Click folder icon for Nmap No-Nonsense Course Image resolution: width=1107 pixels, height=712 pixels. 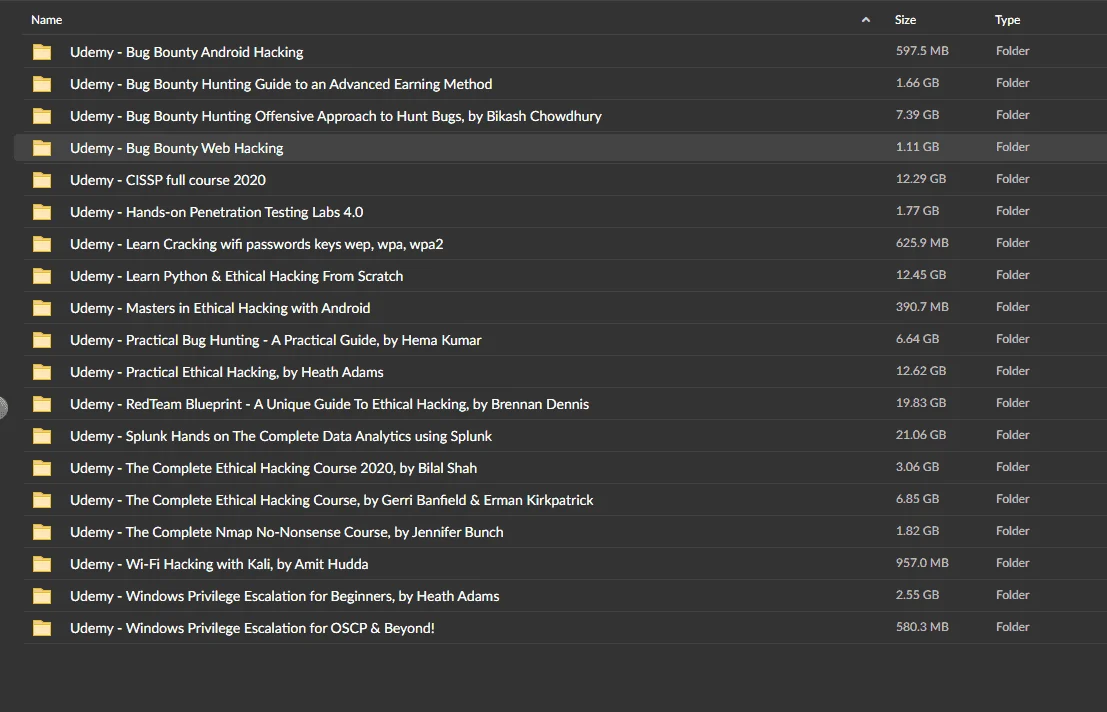click(42, 532)
